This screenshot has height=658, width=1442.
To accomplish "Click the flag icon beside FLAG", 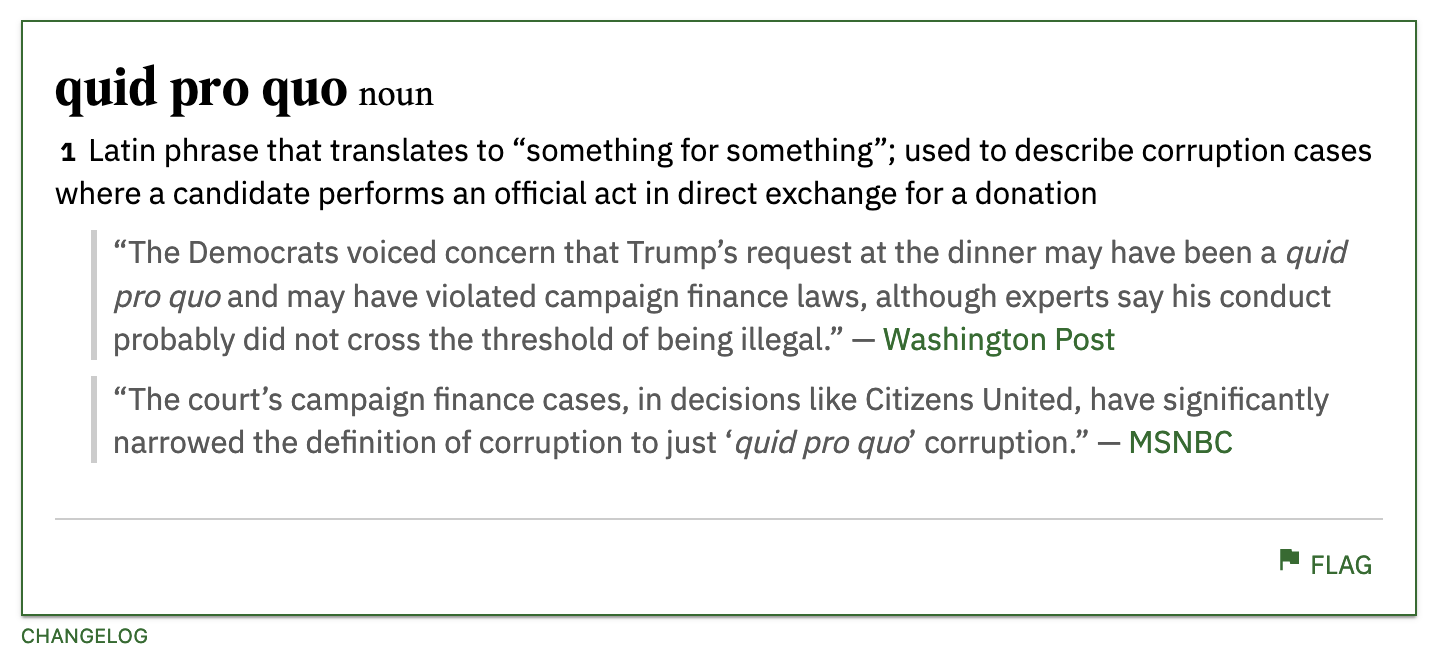I will (1289, 560).
